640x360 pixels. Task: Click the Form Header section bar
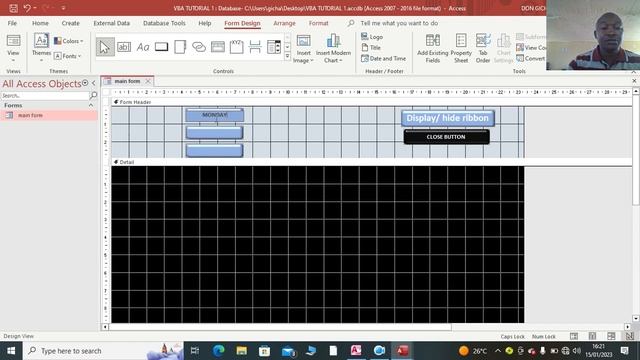371,102
